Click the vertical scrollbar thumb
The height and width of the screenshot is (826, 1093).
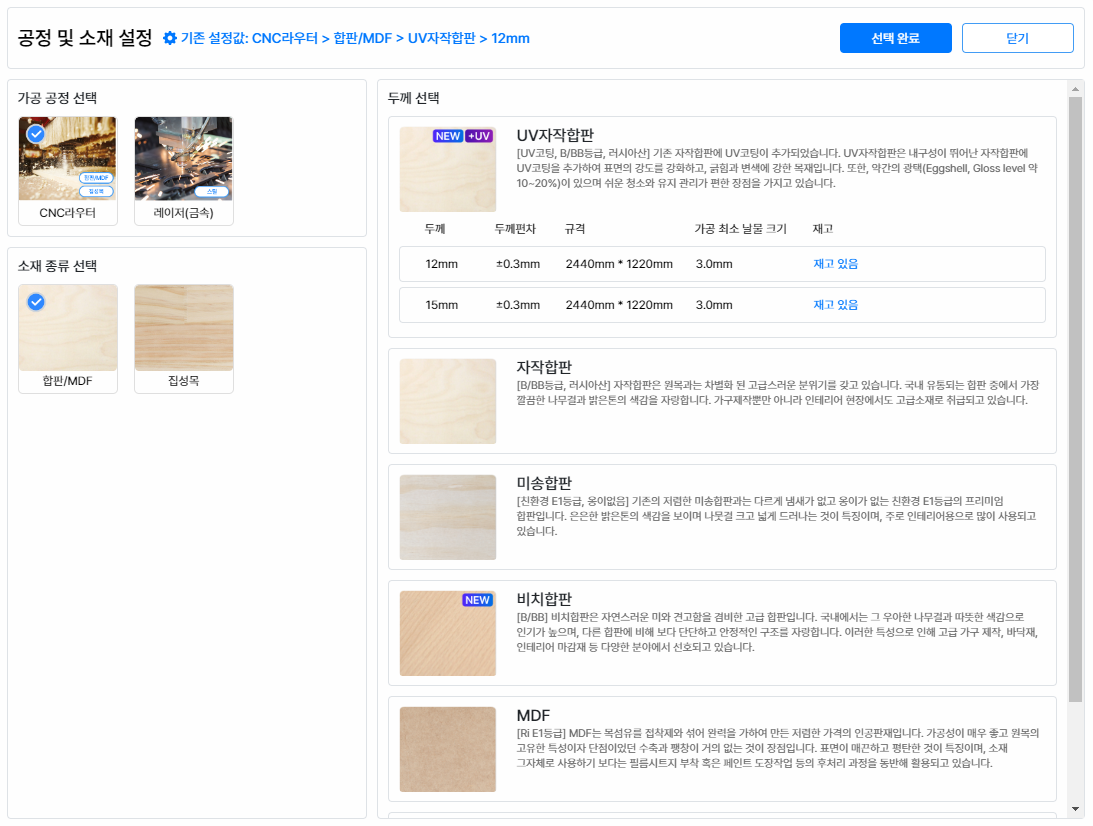(1075, 399)
